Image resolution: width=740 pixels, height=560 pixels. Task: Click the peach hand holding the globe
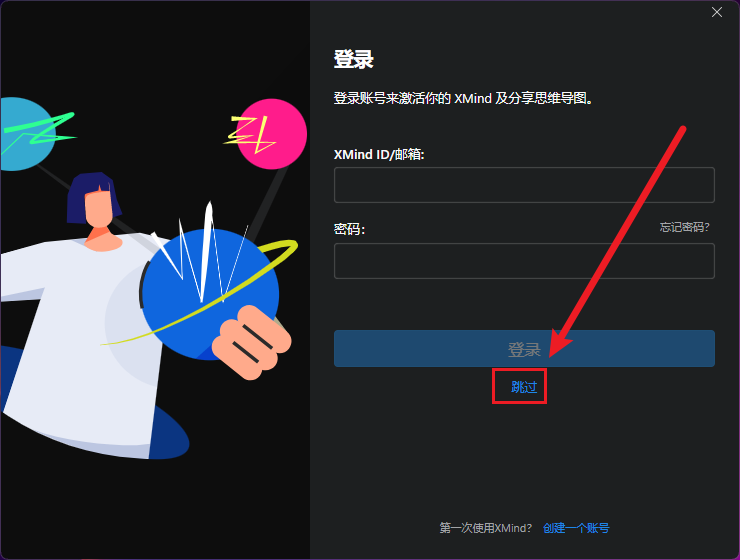(x=251, y=342)
